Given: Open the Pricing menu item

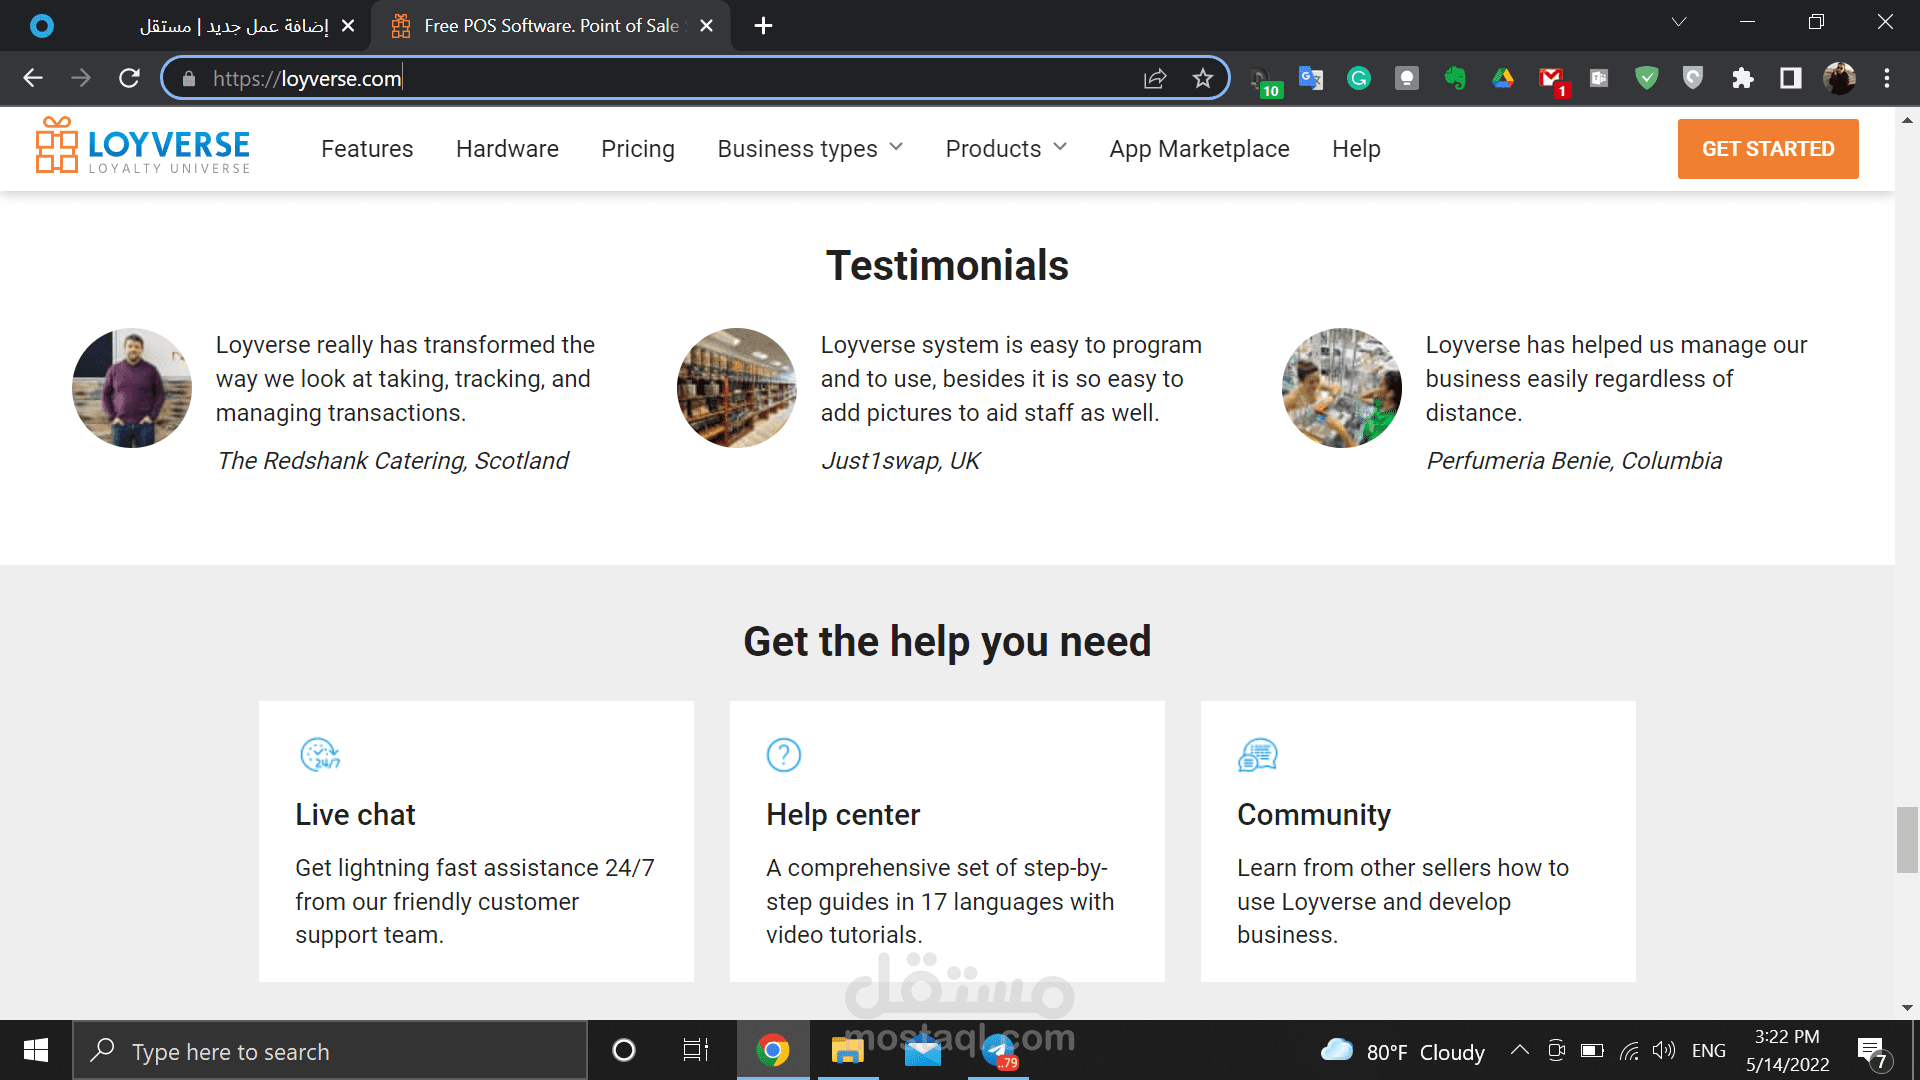Looking at the screenshot, I should (x=637, y=149).
